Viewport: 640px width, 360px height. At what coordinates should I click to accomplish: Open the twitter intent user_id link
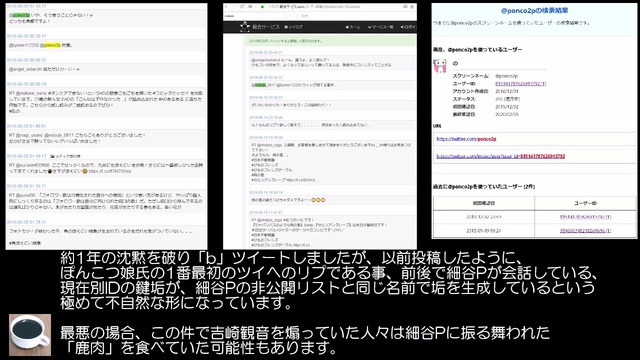click(x=500, y=156)
